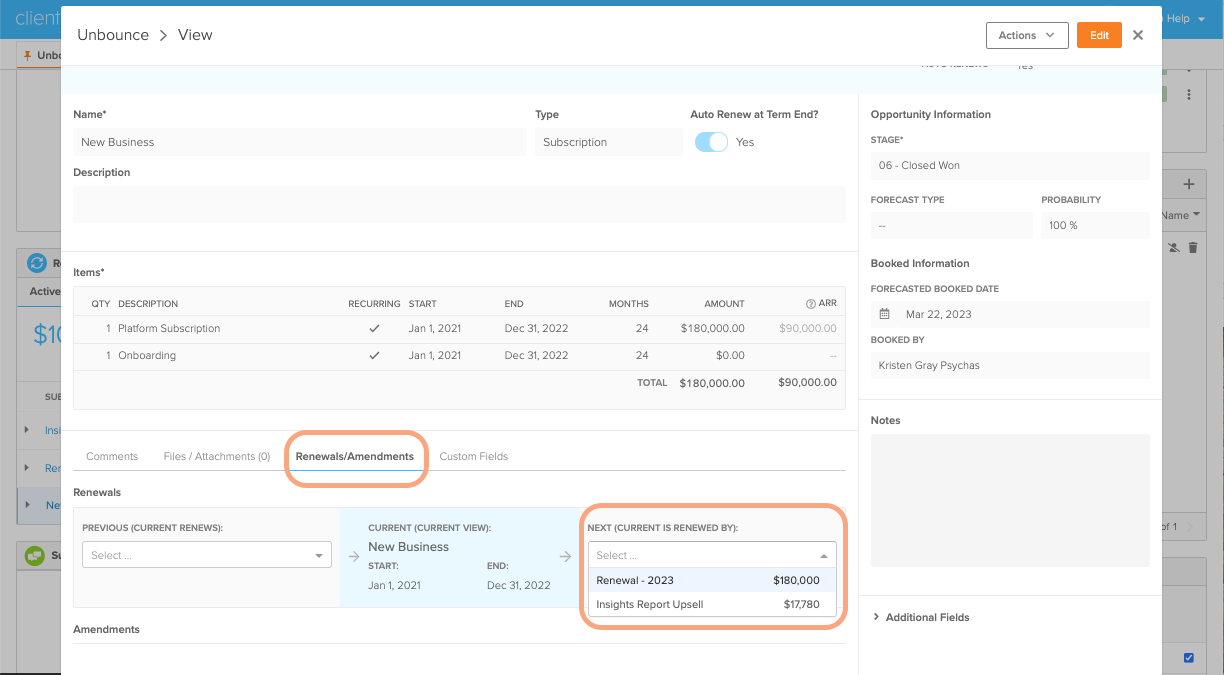Click the Unbounce breadcrumb link
The image size is (1224, 675).
(113, 35)
